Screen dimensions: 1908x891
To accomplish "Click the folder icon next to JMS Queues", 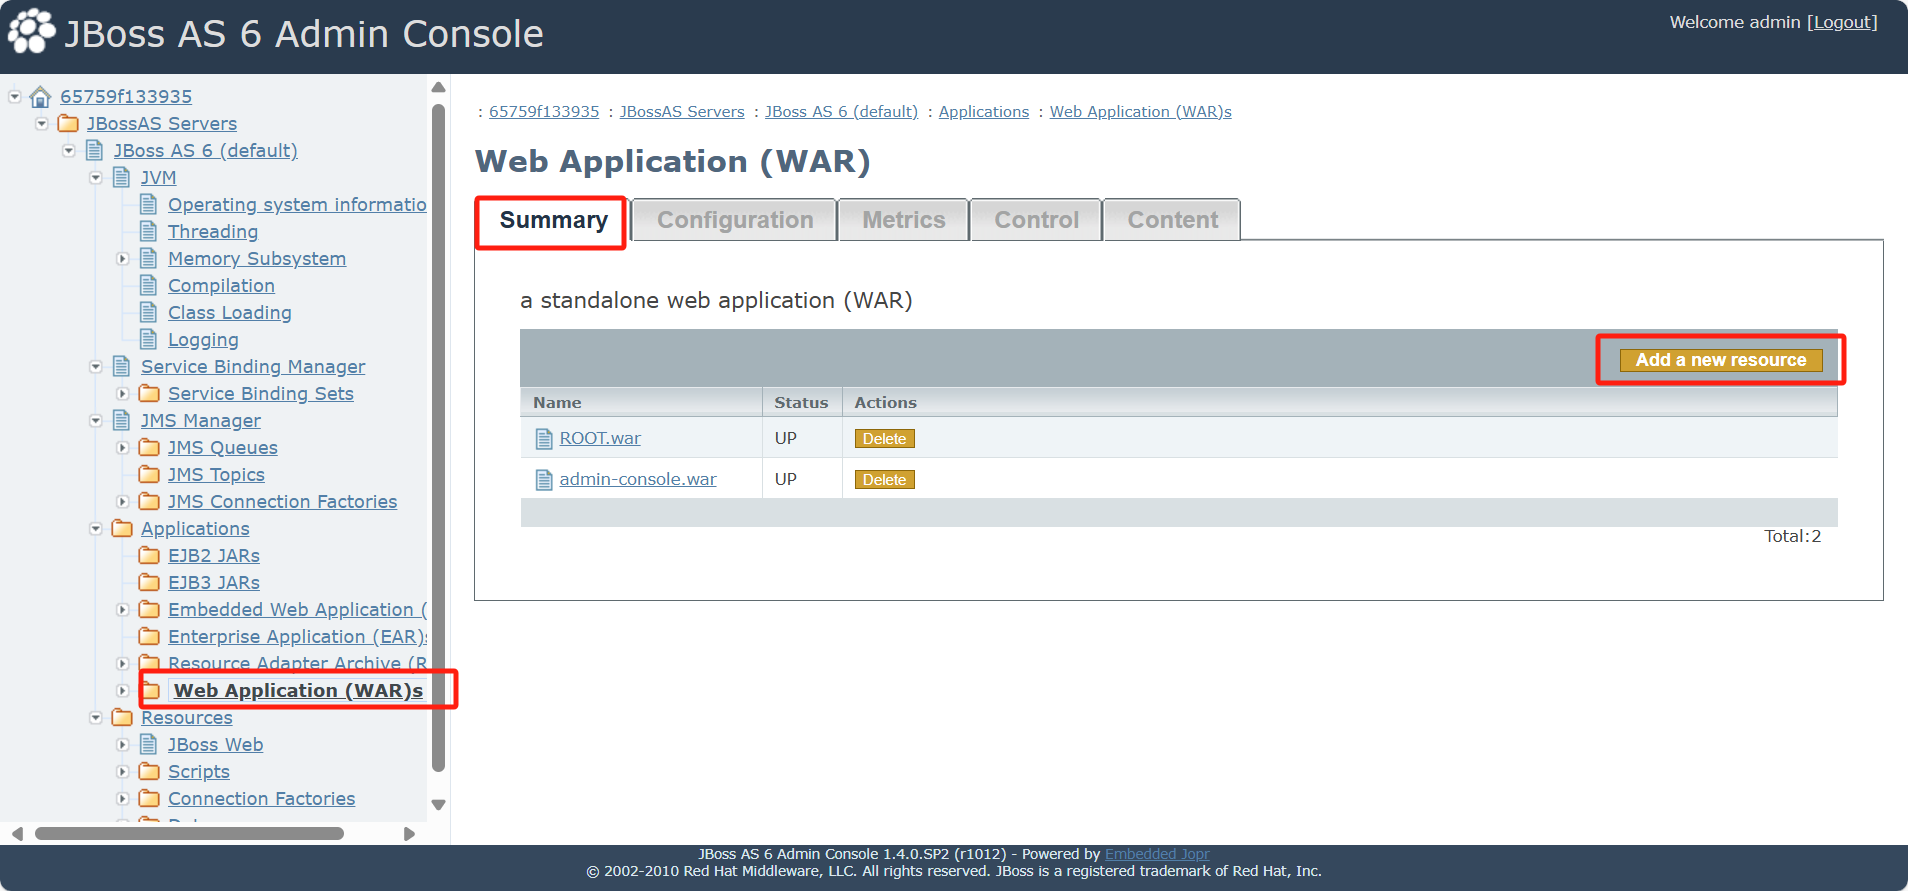I will (149, 448).
